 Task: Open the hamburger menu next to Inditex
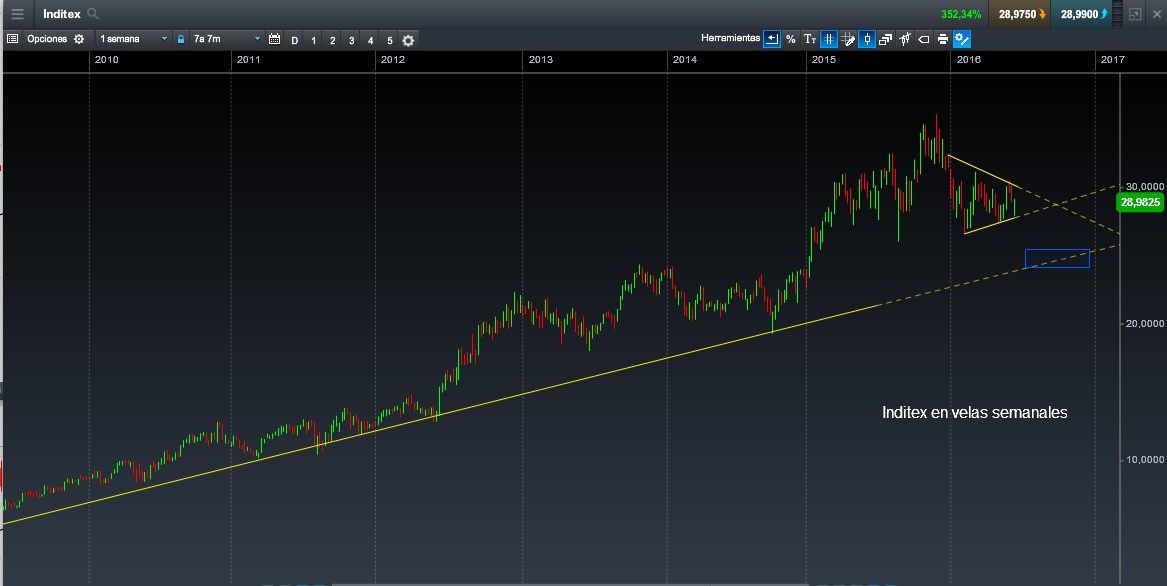coord(17,14)
